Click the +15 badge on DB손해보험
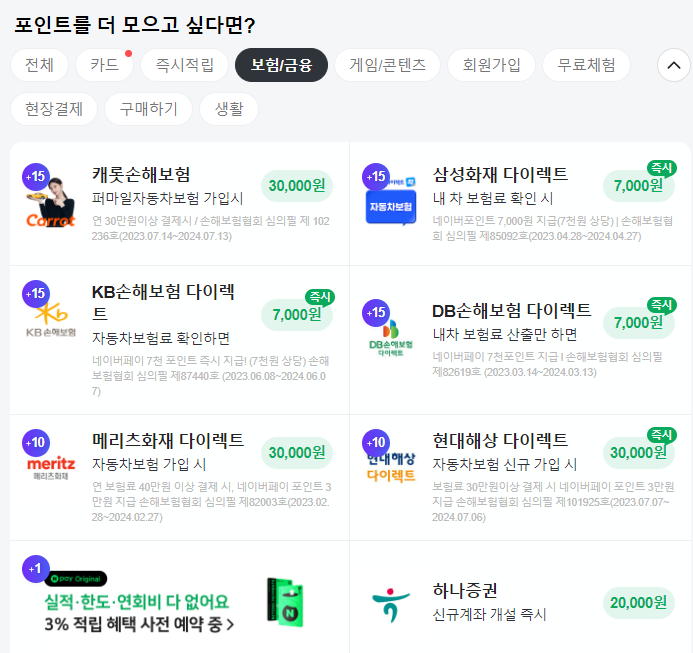 click(x=376, y=313)
